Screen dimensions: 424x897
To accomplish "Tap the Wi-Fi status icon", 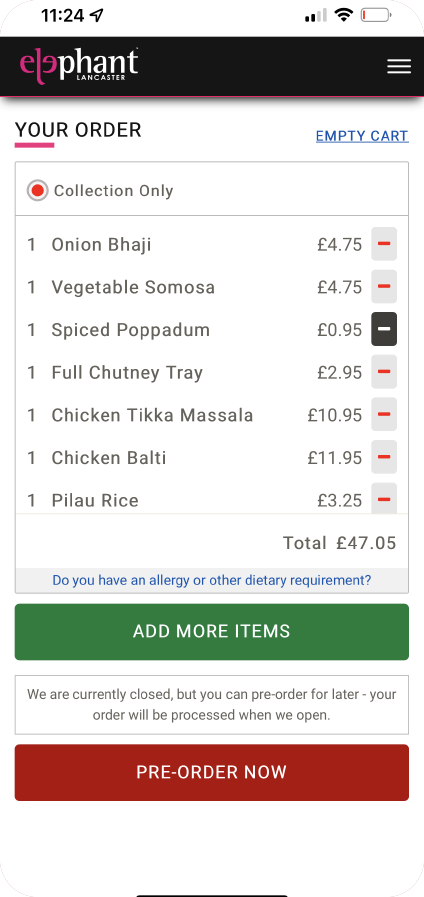I will pyautogui.click(x=343, y=15).
